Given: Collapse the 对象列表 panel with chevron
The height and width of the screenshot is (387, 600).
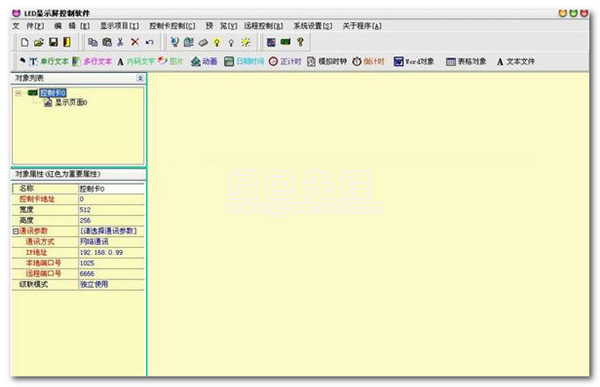Looking at the screenshot, I should (140, 78).
